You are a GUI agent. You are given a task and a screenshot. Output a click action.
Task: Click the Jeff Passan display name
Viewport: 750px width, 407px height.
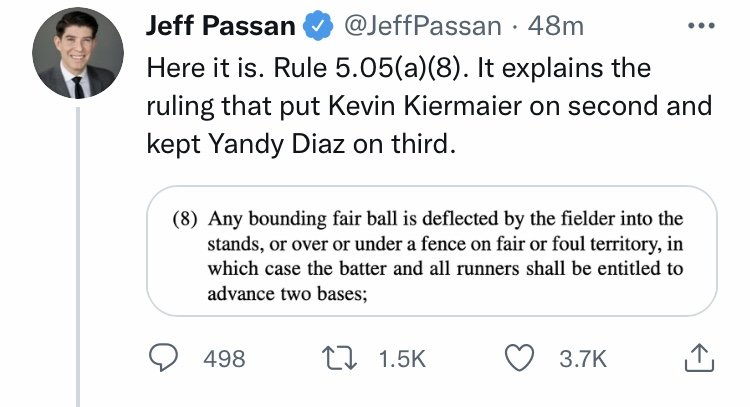221,26
